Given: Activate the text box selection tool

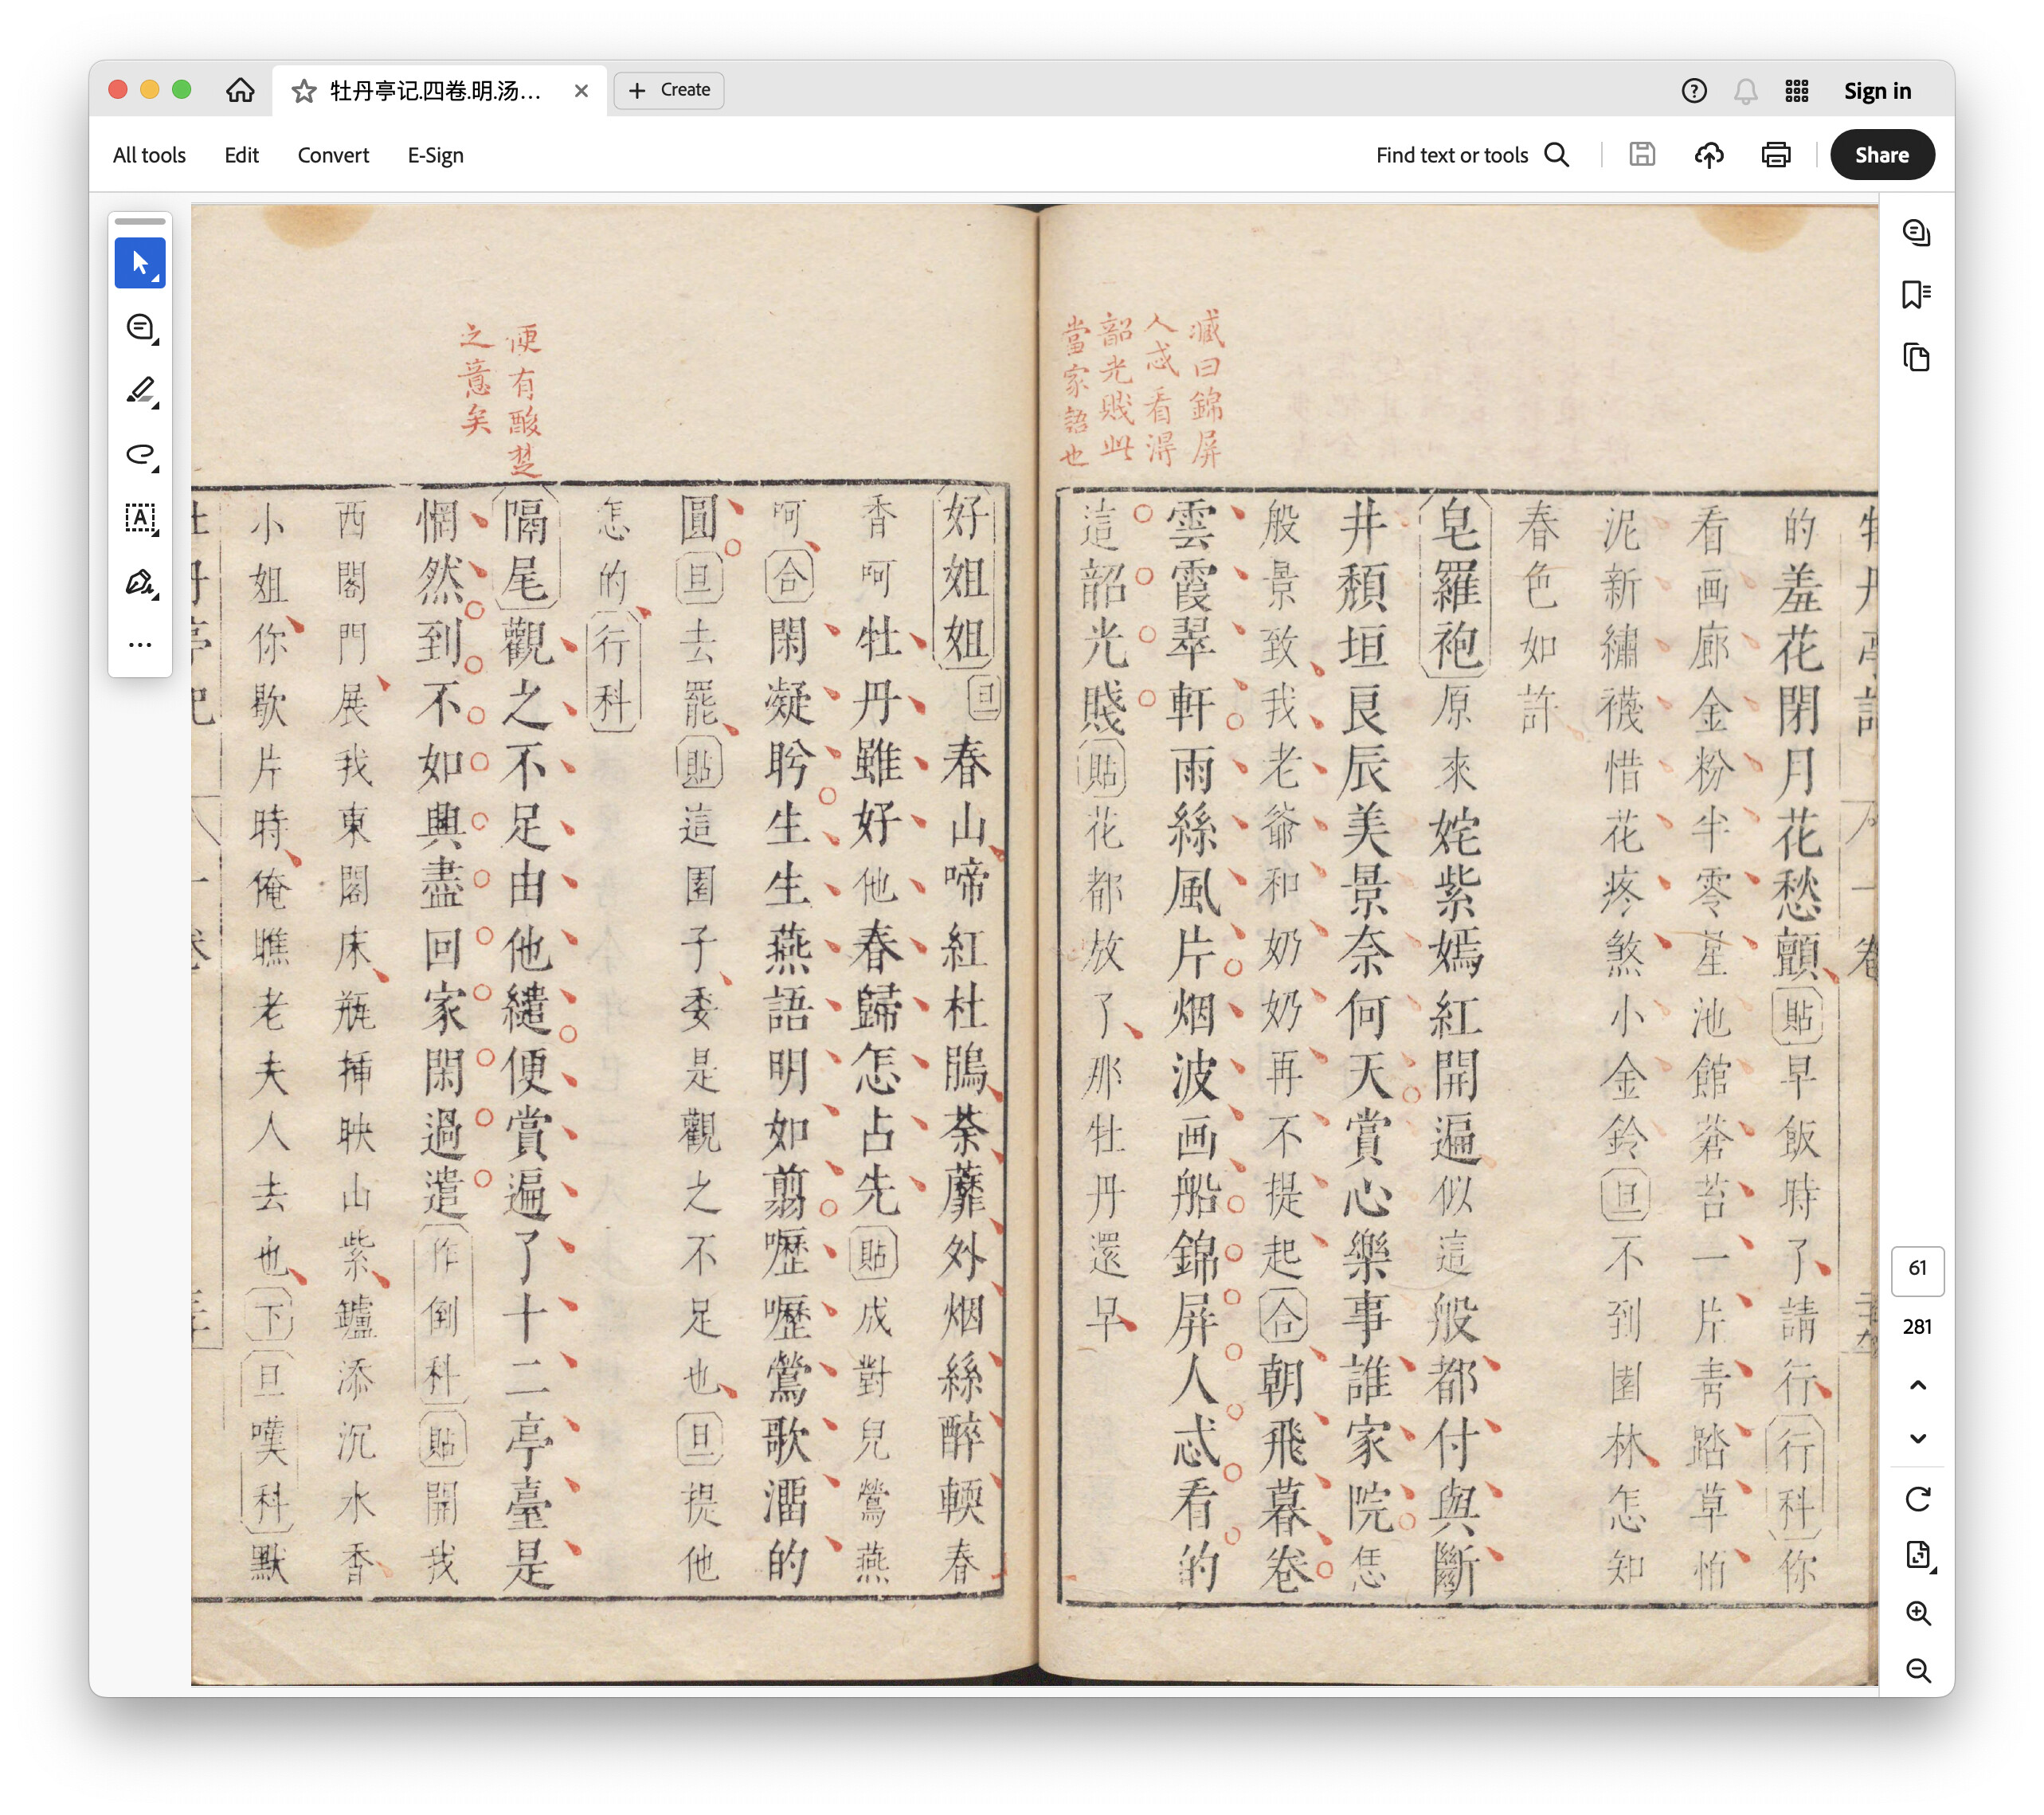Looking at the screenshot, I should [139, 518].
